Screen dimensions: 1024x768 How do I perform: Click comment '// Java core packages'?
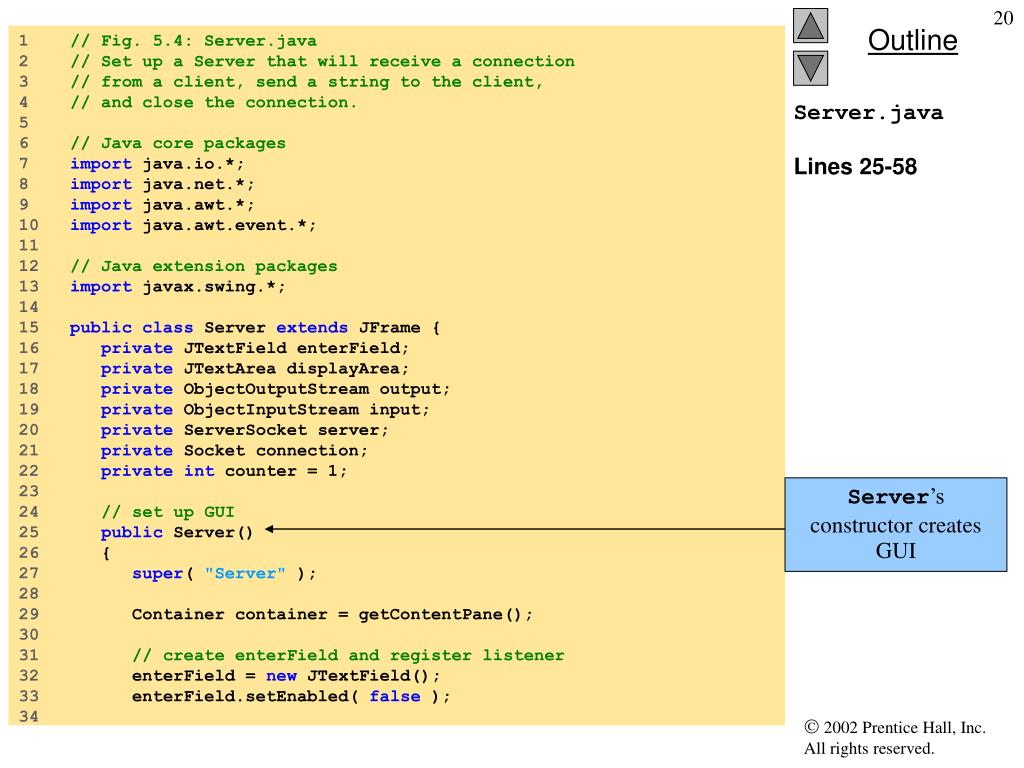pos(178,144)
